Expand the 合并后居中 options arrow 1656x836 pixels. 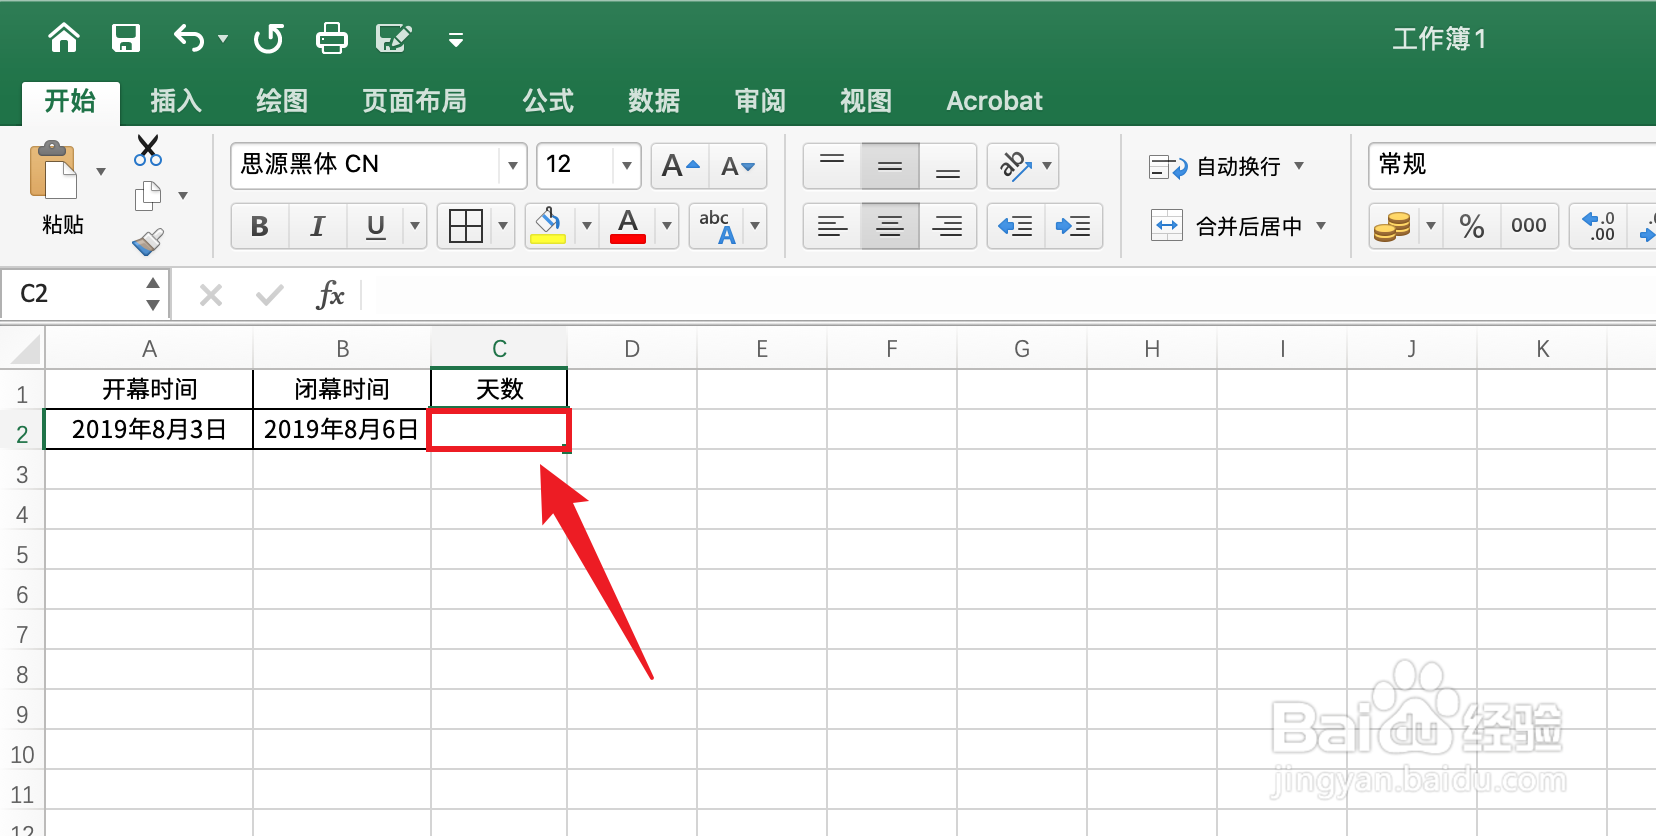1321,226
